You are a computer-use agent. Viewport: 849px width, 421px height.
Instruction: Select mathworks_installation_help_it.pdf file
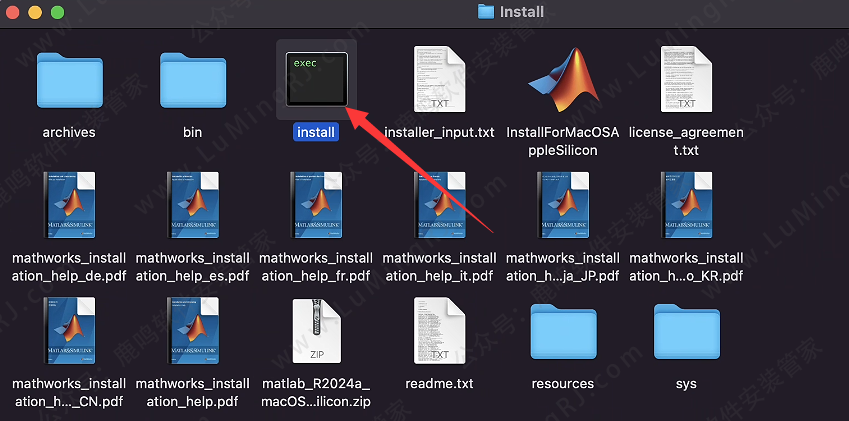440,206
